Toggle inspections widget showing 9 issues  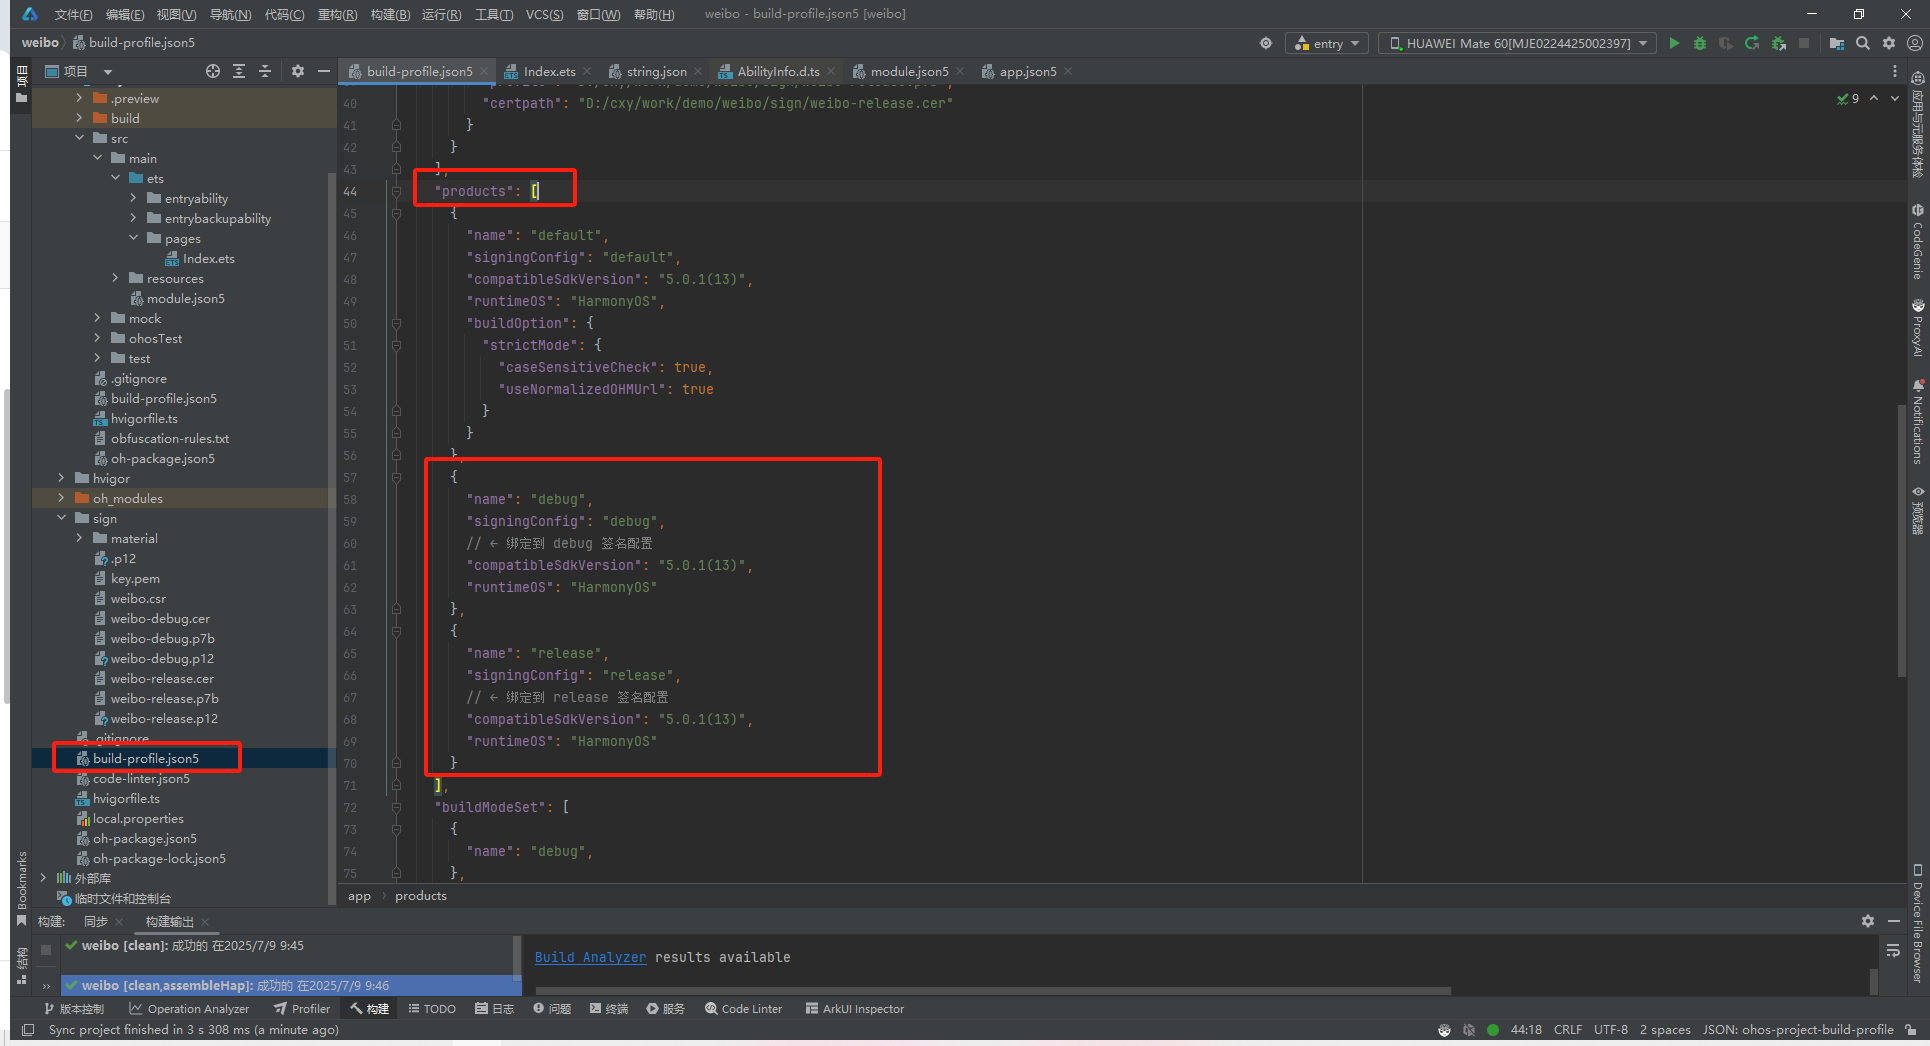(x=1848, y=98)
